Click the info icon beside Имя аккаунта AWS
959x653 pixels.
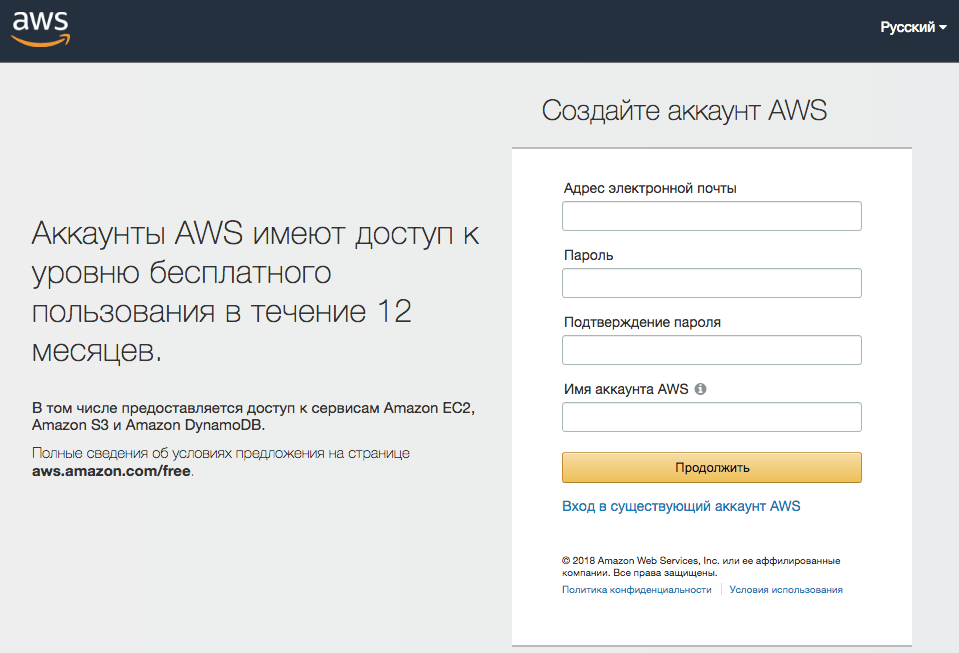(700, 389)
